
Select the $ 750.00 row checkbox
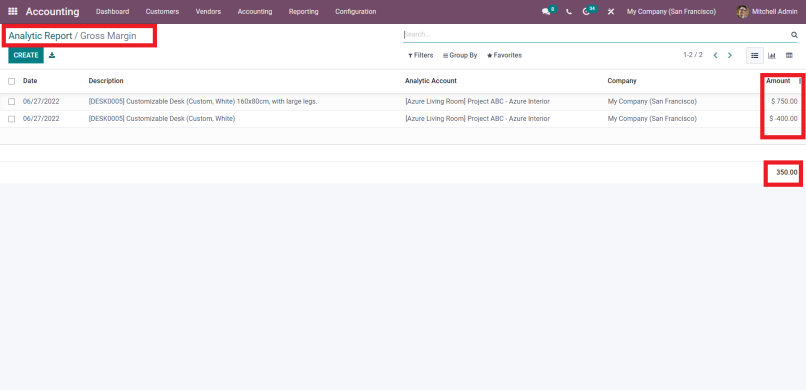coord(11,102)
